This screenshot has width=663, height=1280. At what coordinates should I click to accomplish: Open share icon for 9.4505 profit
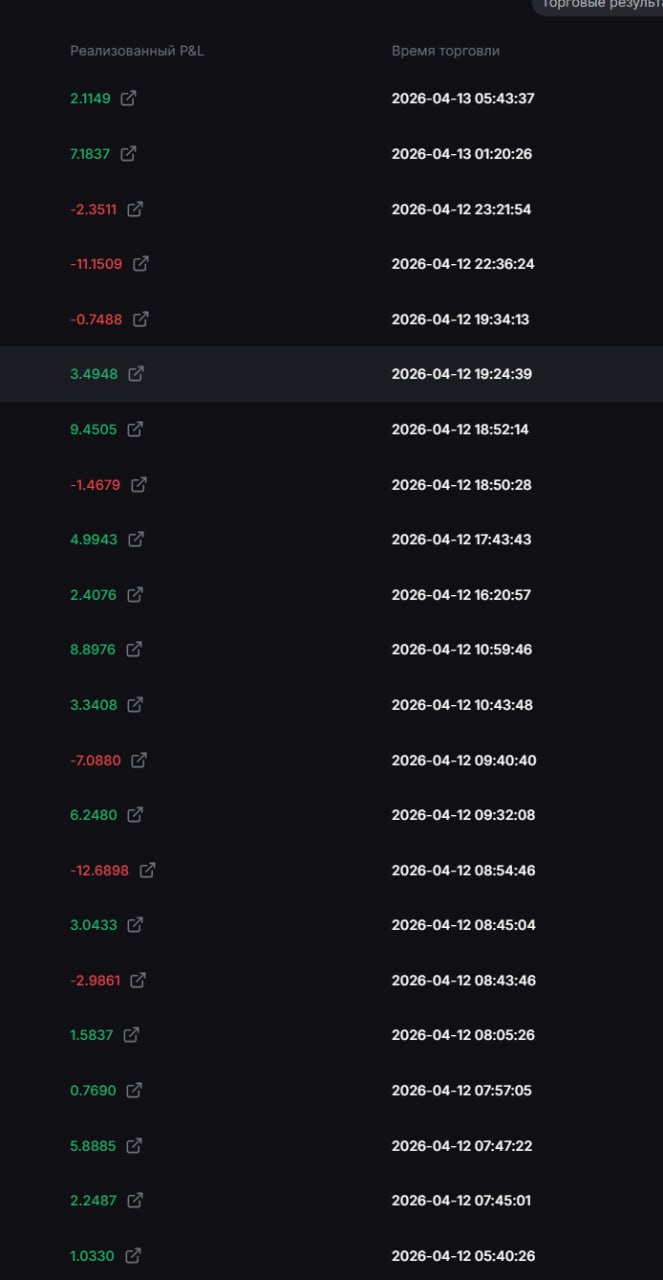tap(135, 429)
